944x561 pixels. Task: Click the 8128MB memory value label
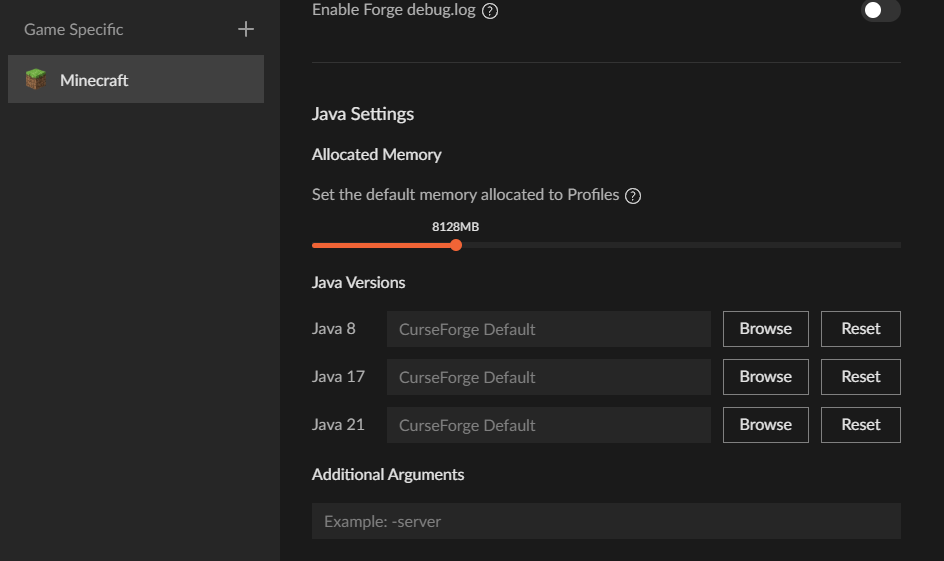(455, 227)
